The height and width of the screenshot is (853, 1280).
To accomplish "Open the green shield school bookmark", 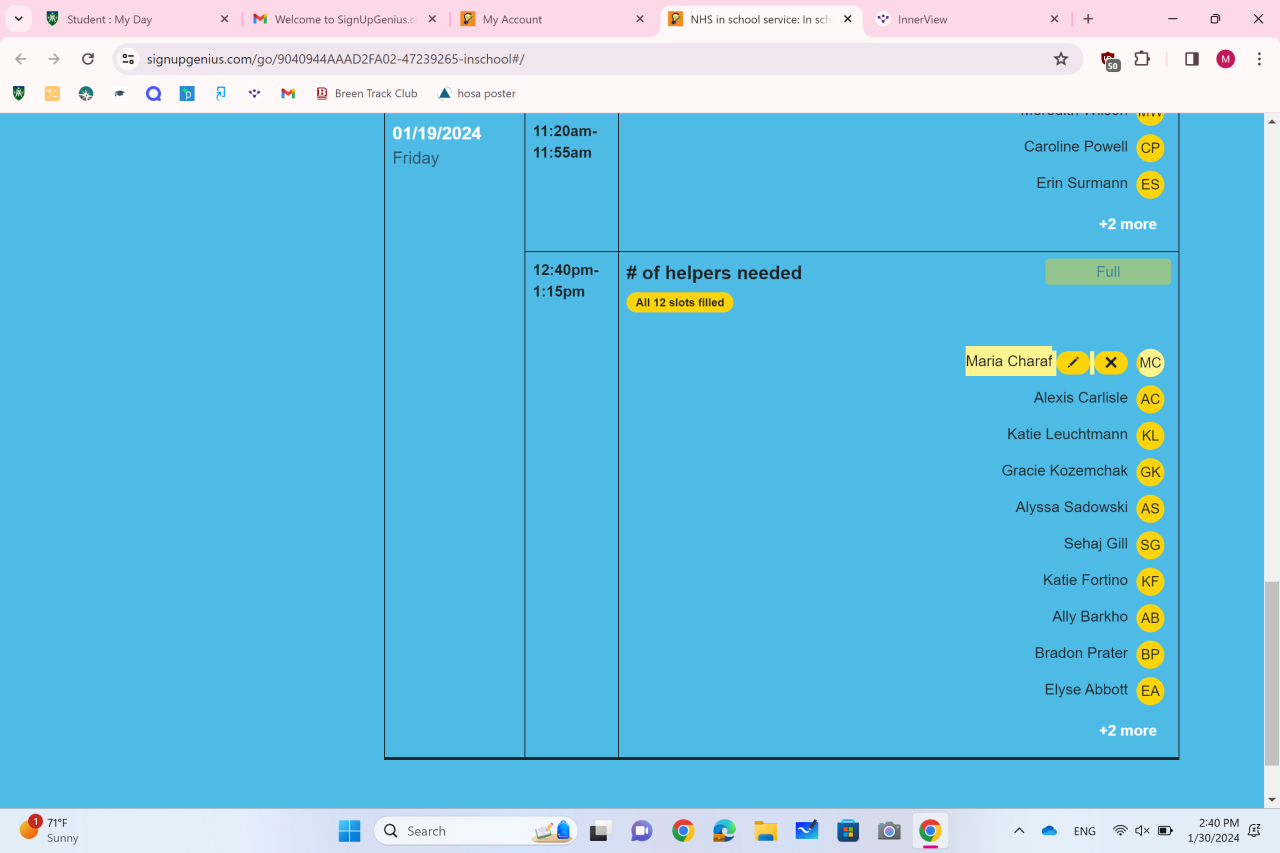I will point(19,93).
